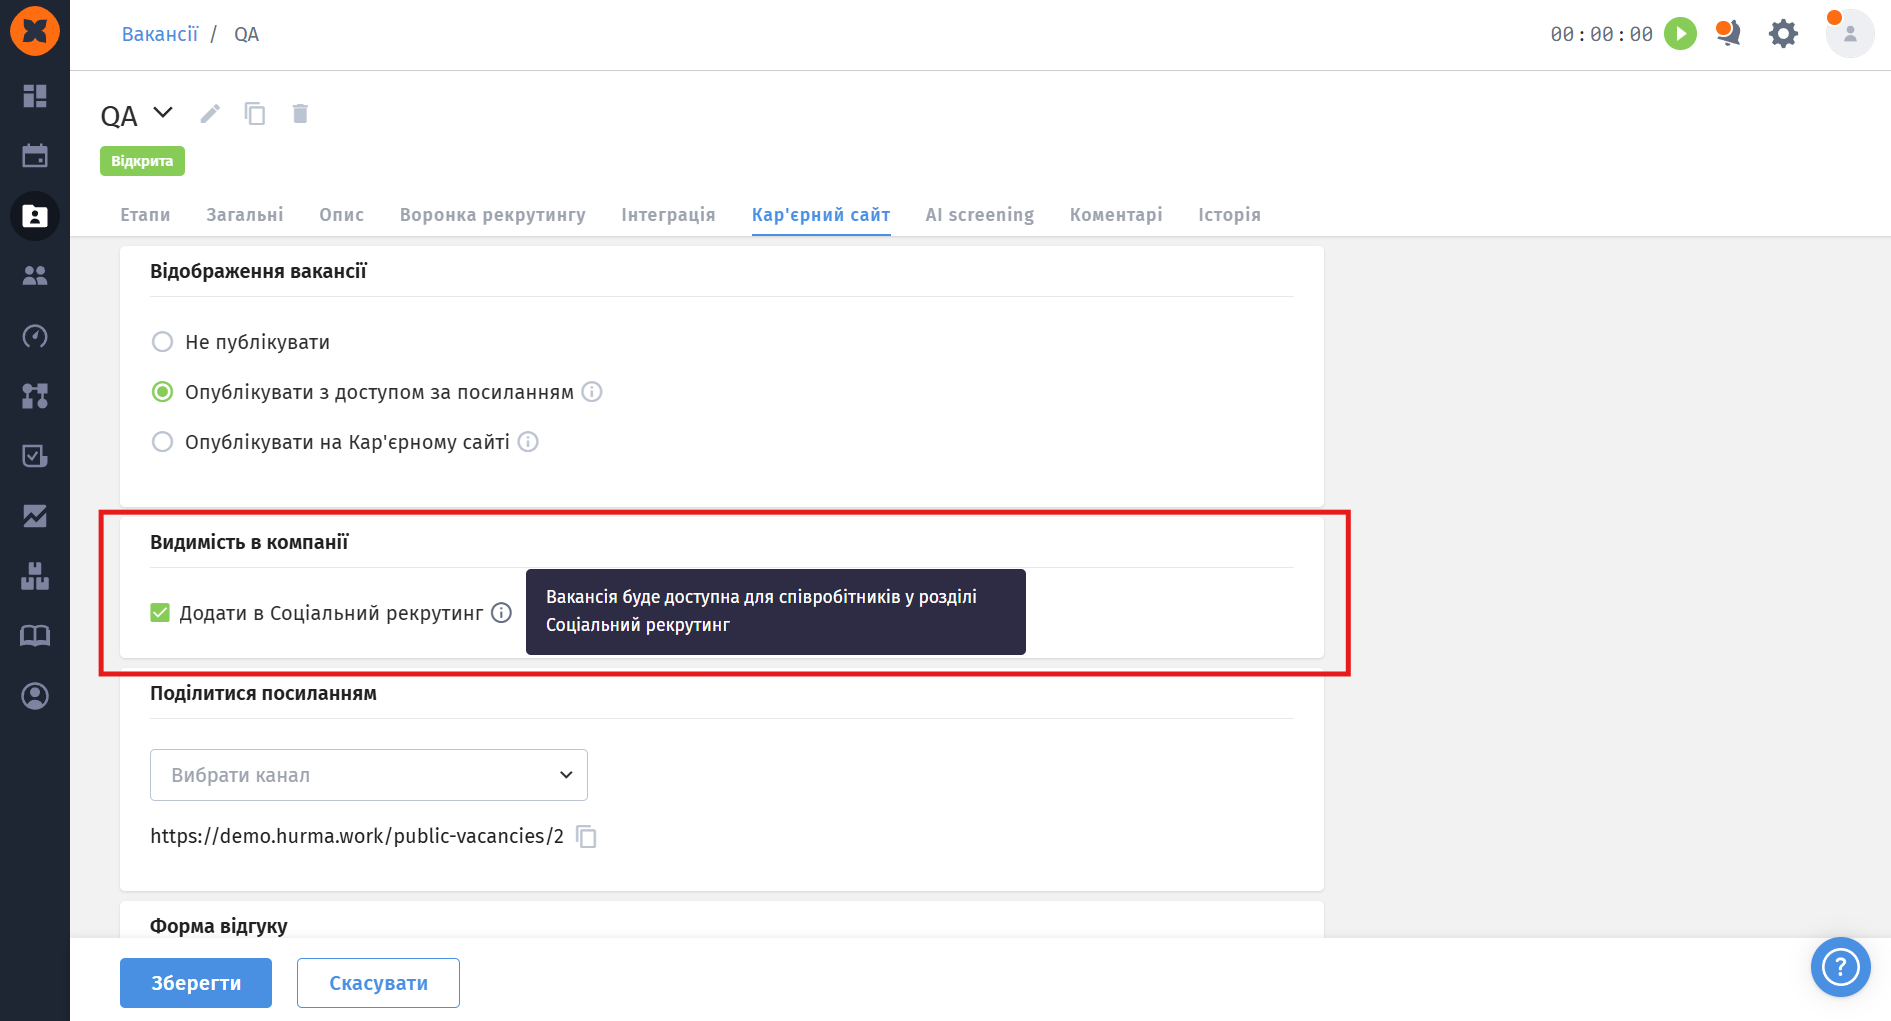Open the inventory boxes icon in sidebar
Screen dimensions: 1891x1021
tap(35, 576)
